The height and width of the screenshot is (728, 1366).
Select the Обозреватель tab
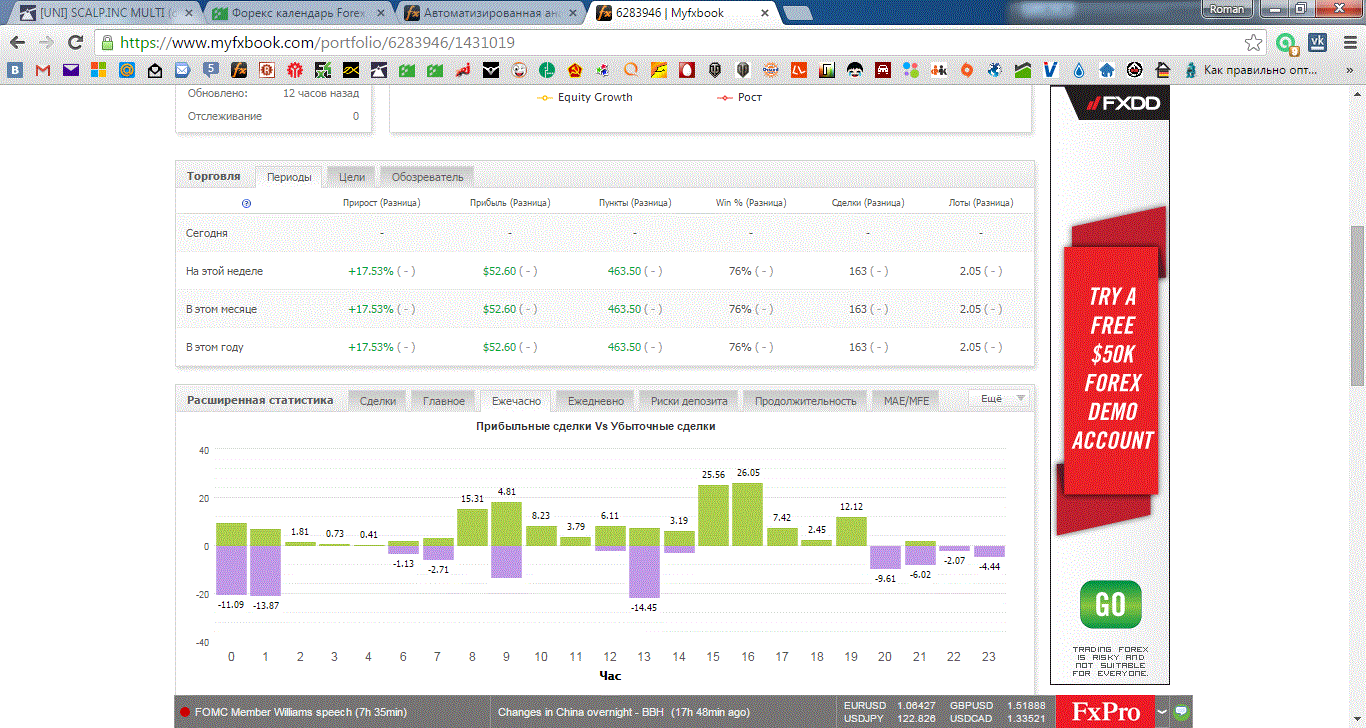[x=428, y=177]
